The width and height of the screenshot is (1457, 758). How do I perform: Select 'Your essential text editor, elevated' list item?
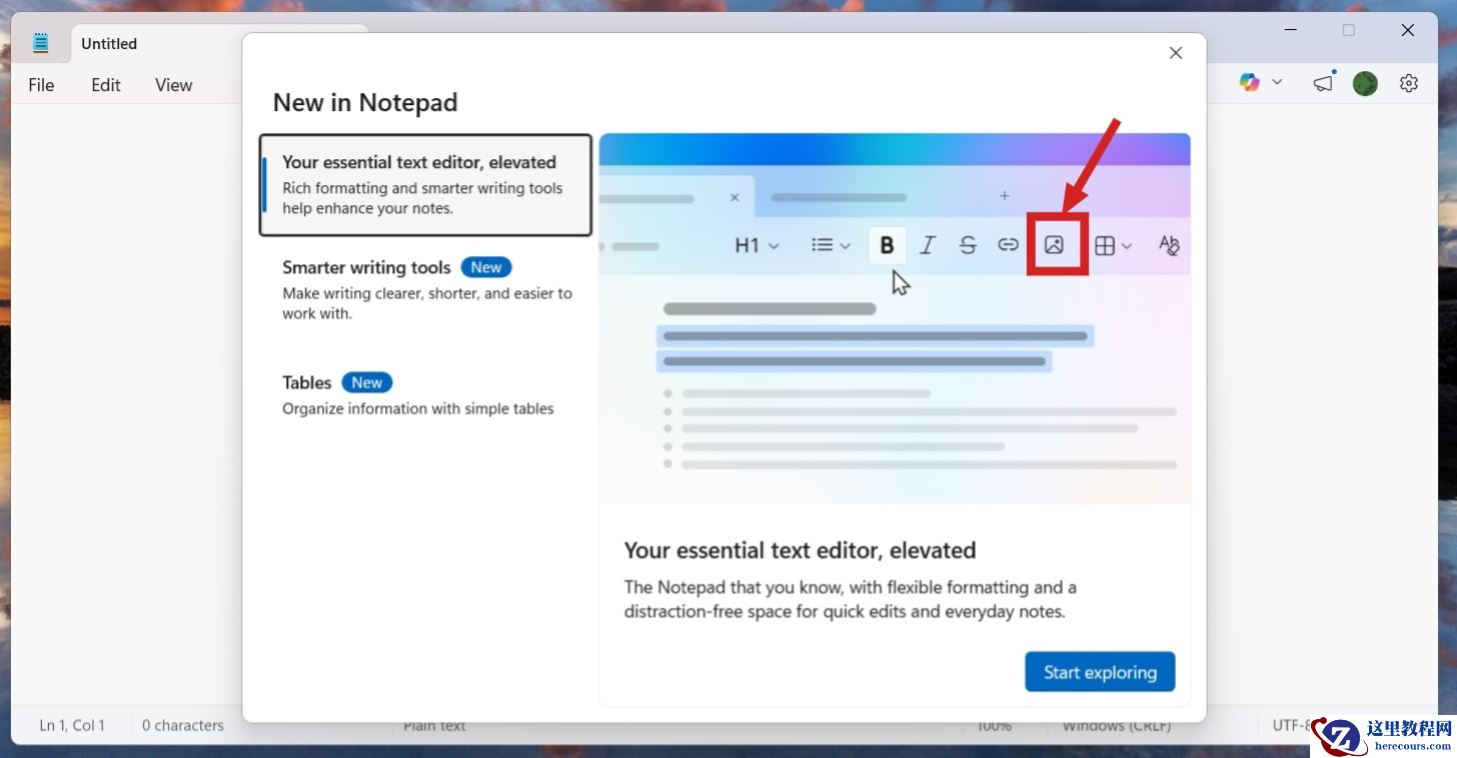[426, 185]
